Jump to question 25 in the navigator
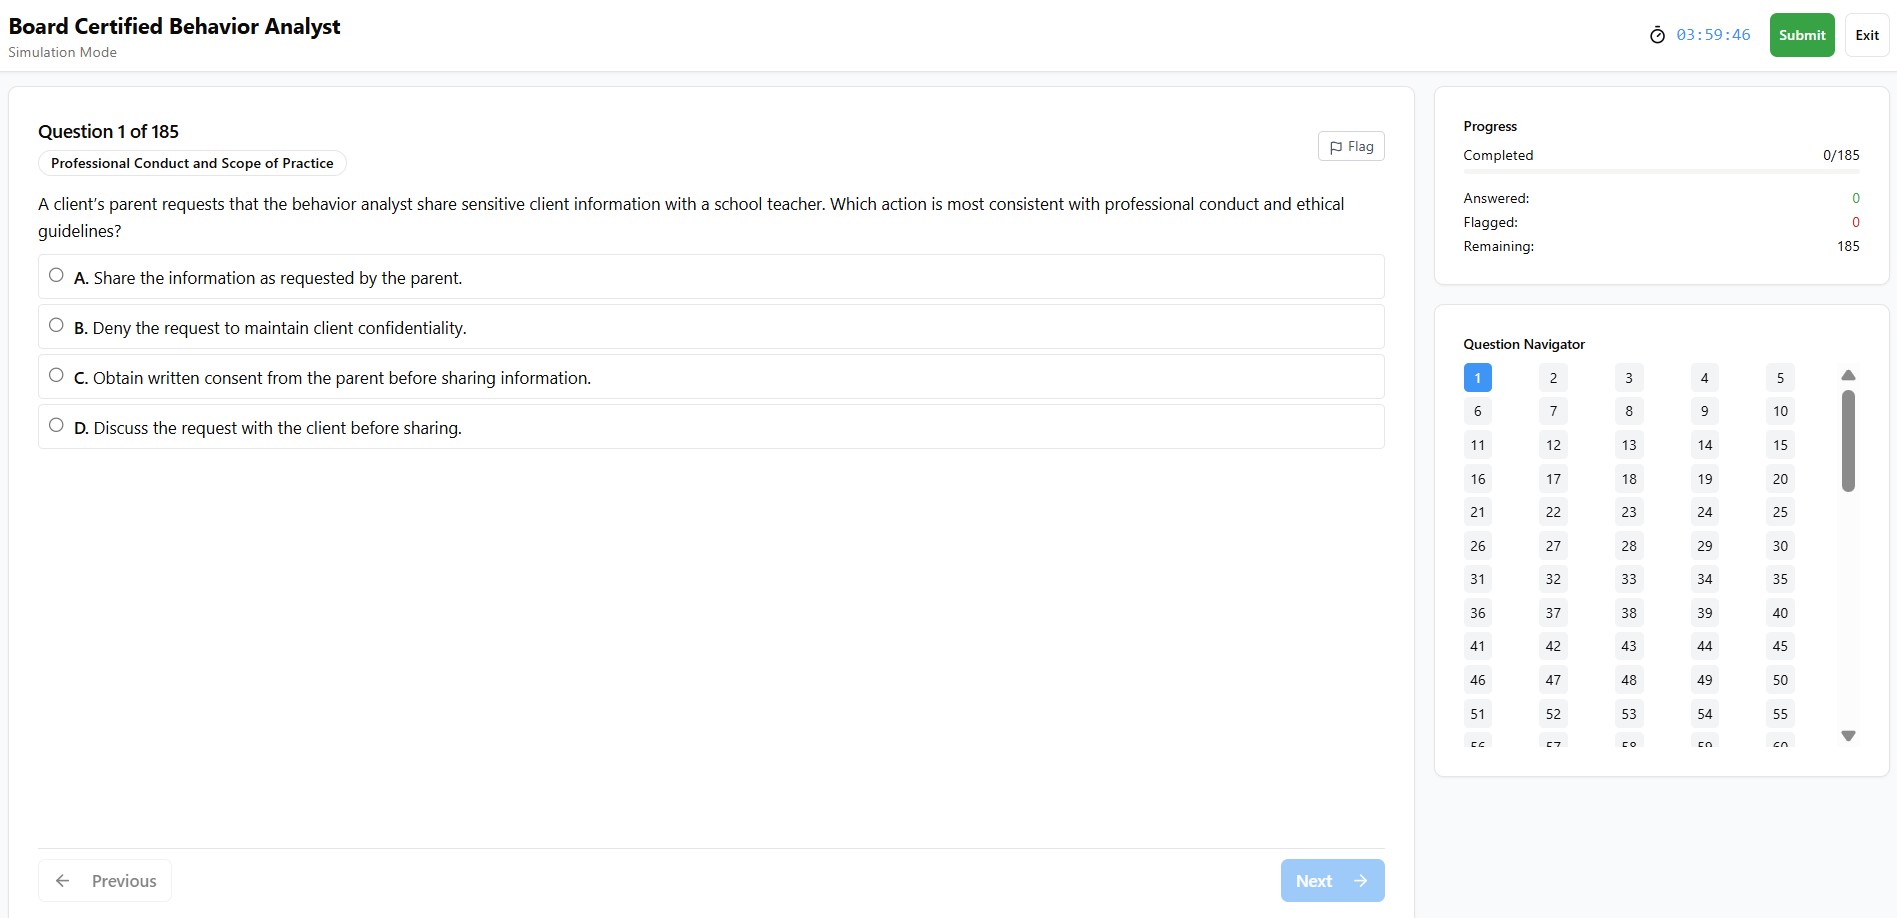 coord(1779,512)
